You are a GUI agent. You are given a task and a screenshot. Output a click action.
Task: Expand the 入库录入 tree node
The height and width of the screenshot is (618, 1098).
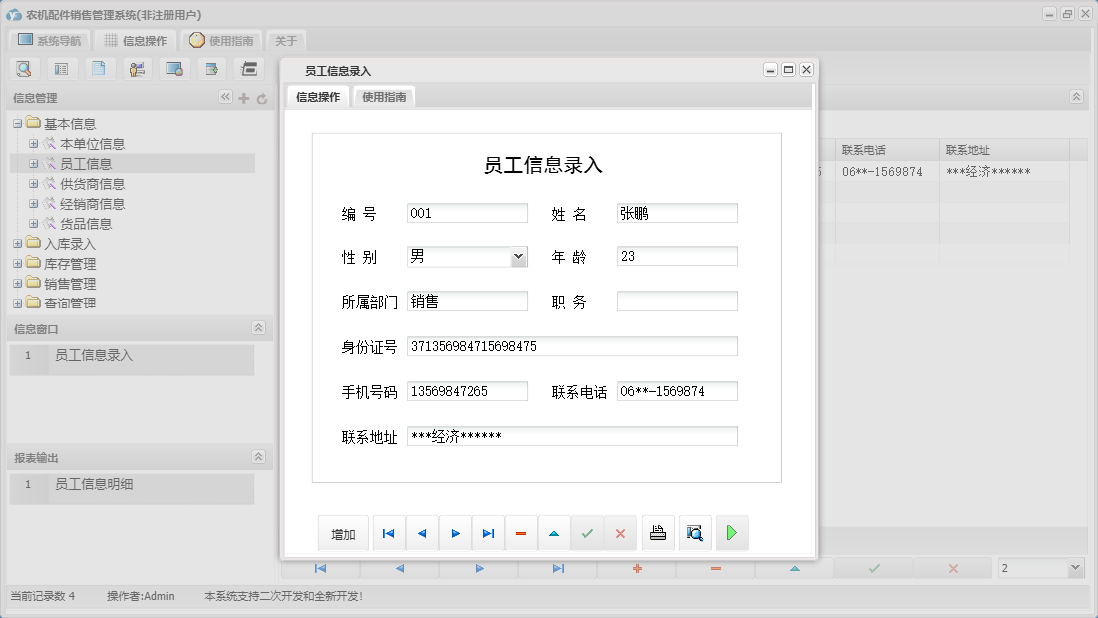pos(19,243)
